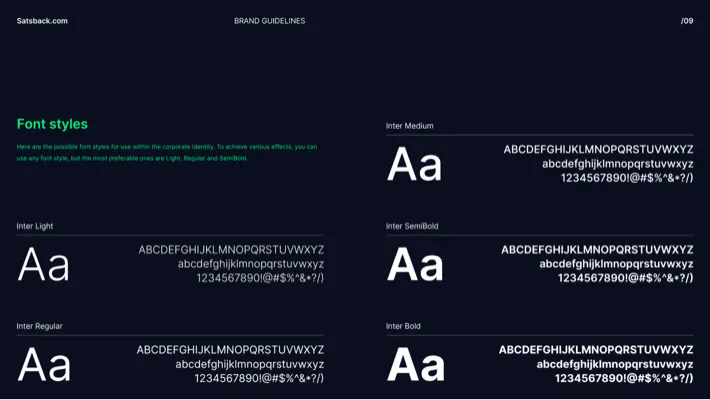Click the /09 page number

[686, 21]
